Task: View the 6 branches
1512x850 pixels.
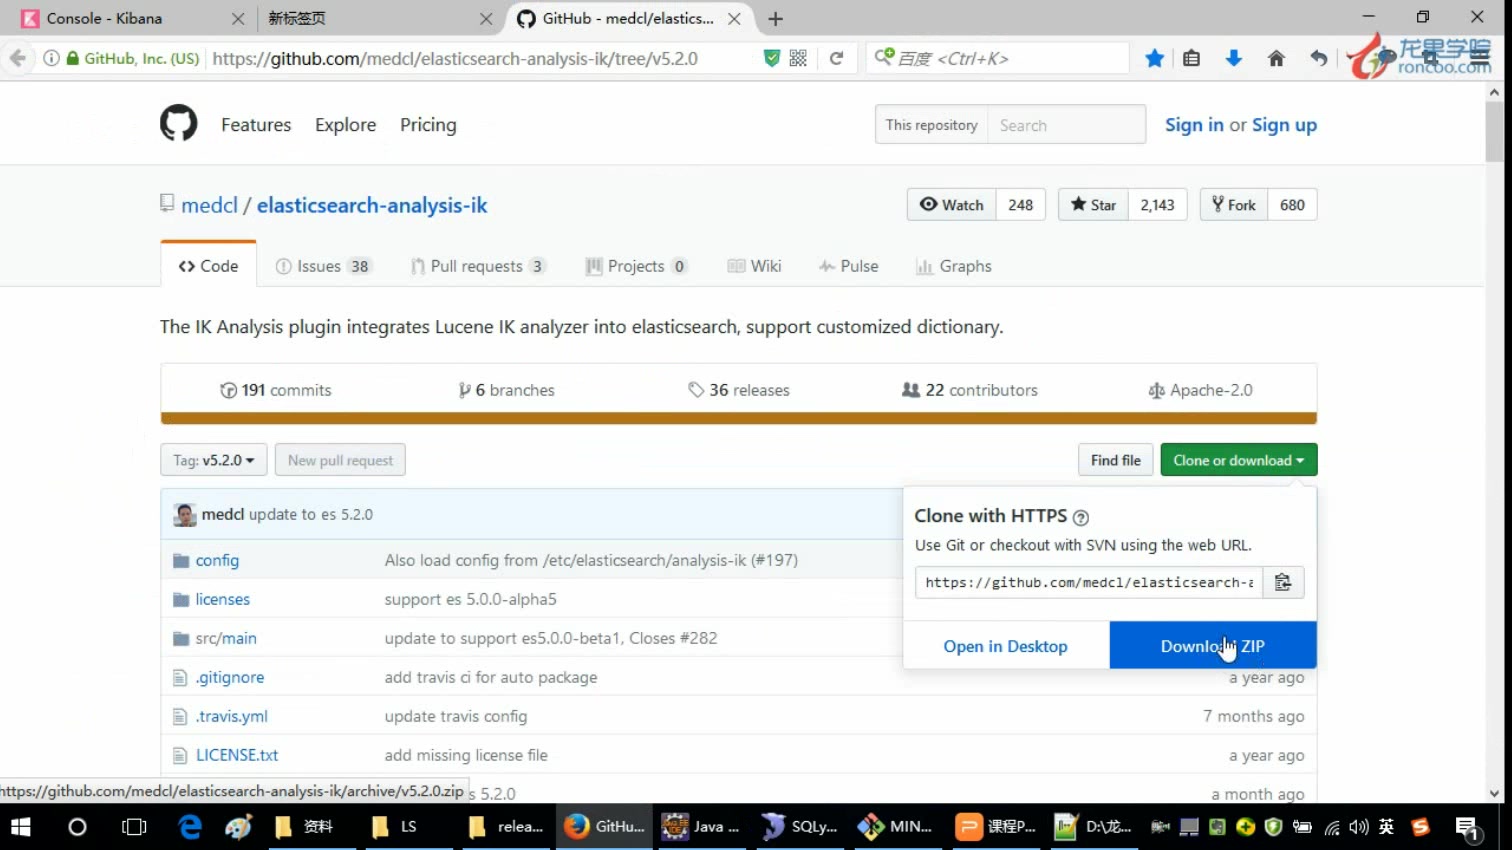Action: pos(506,390)
